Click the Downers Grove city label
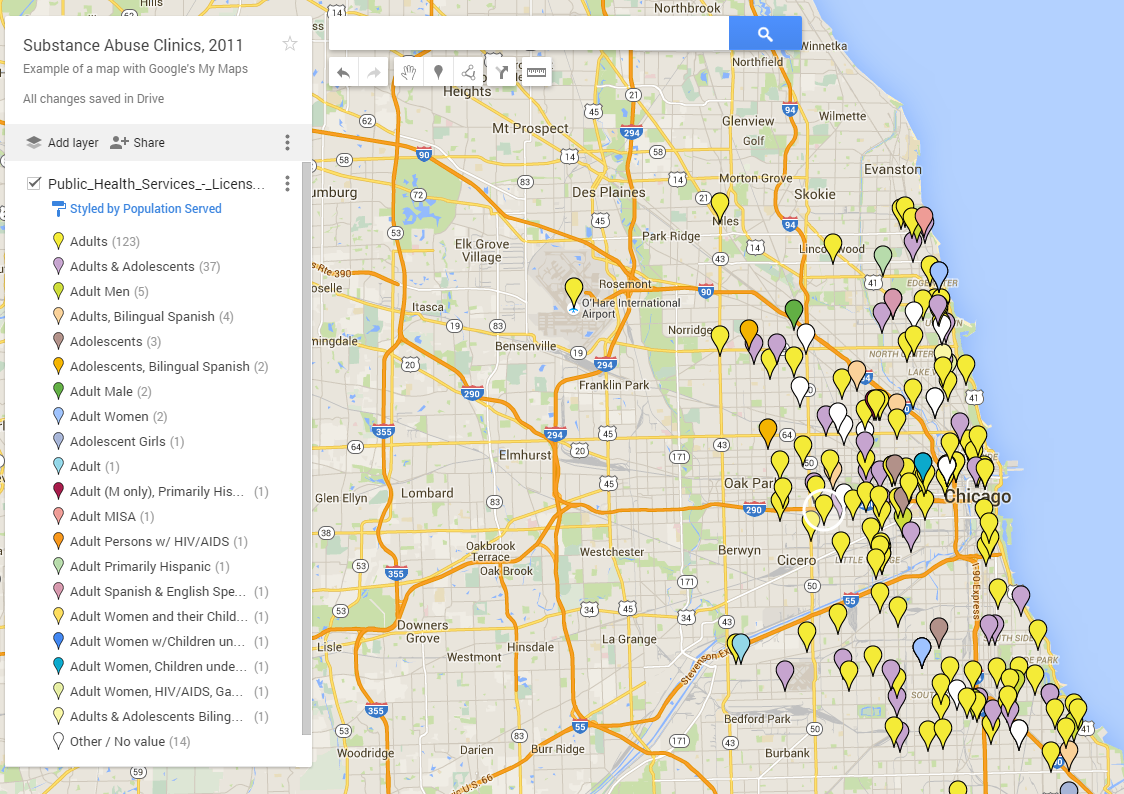1124x794 pixels. point(423,631)
